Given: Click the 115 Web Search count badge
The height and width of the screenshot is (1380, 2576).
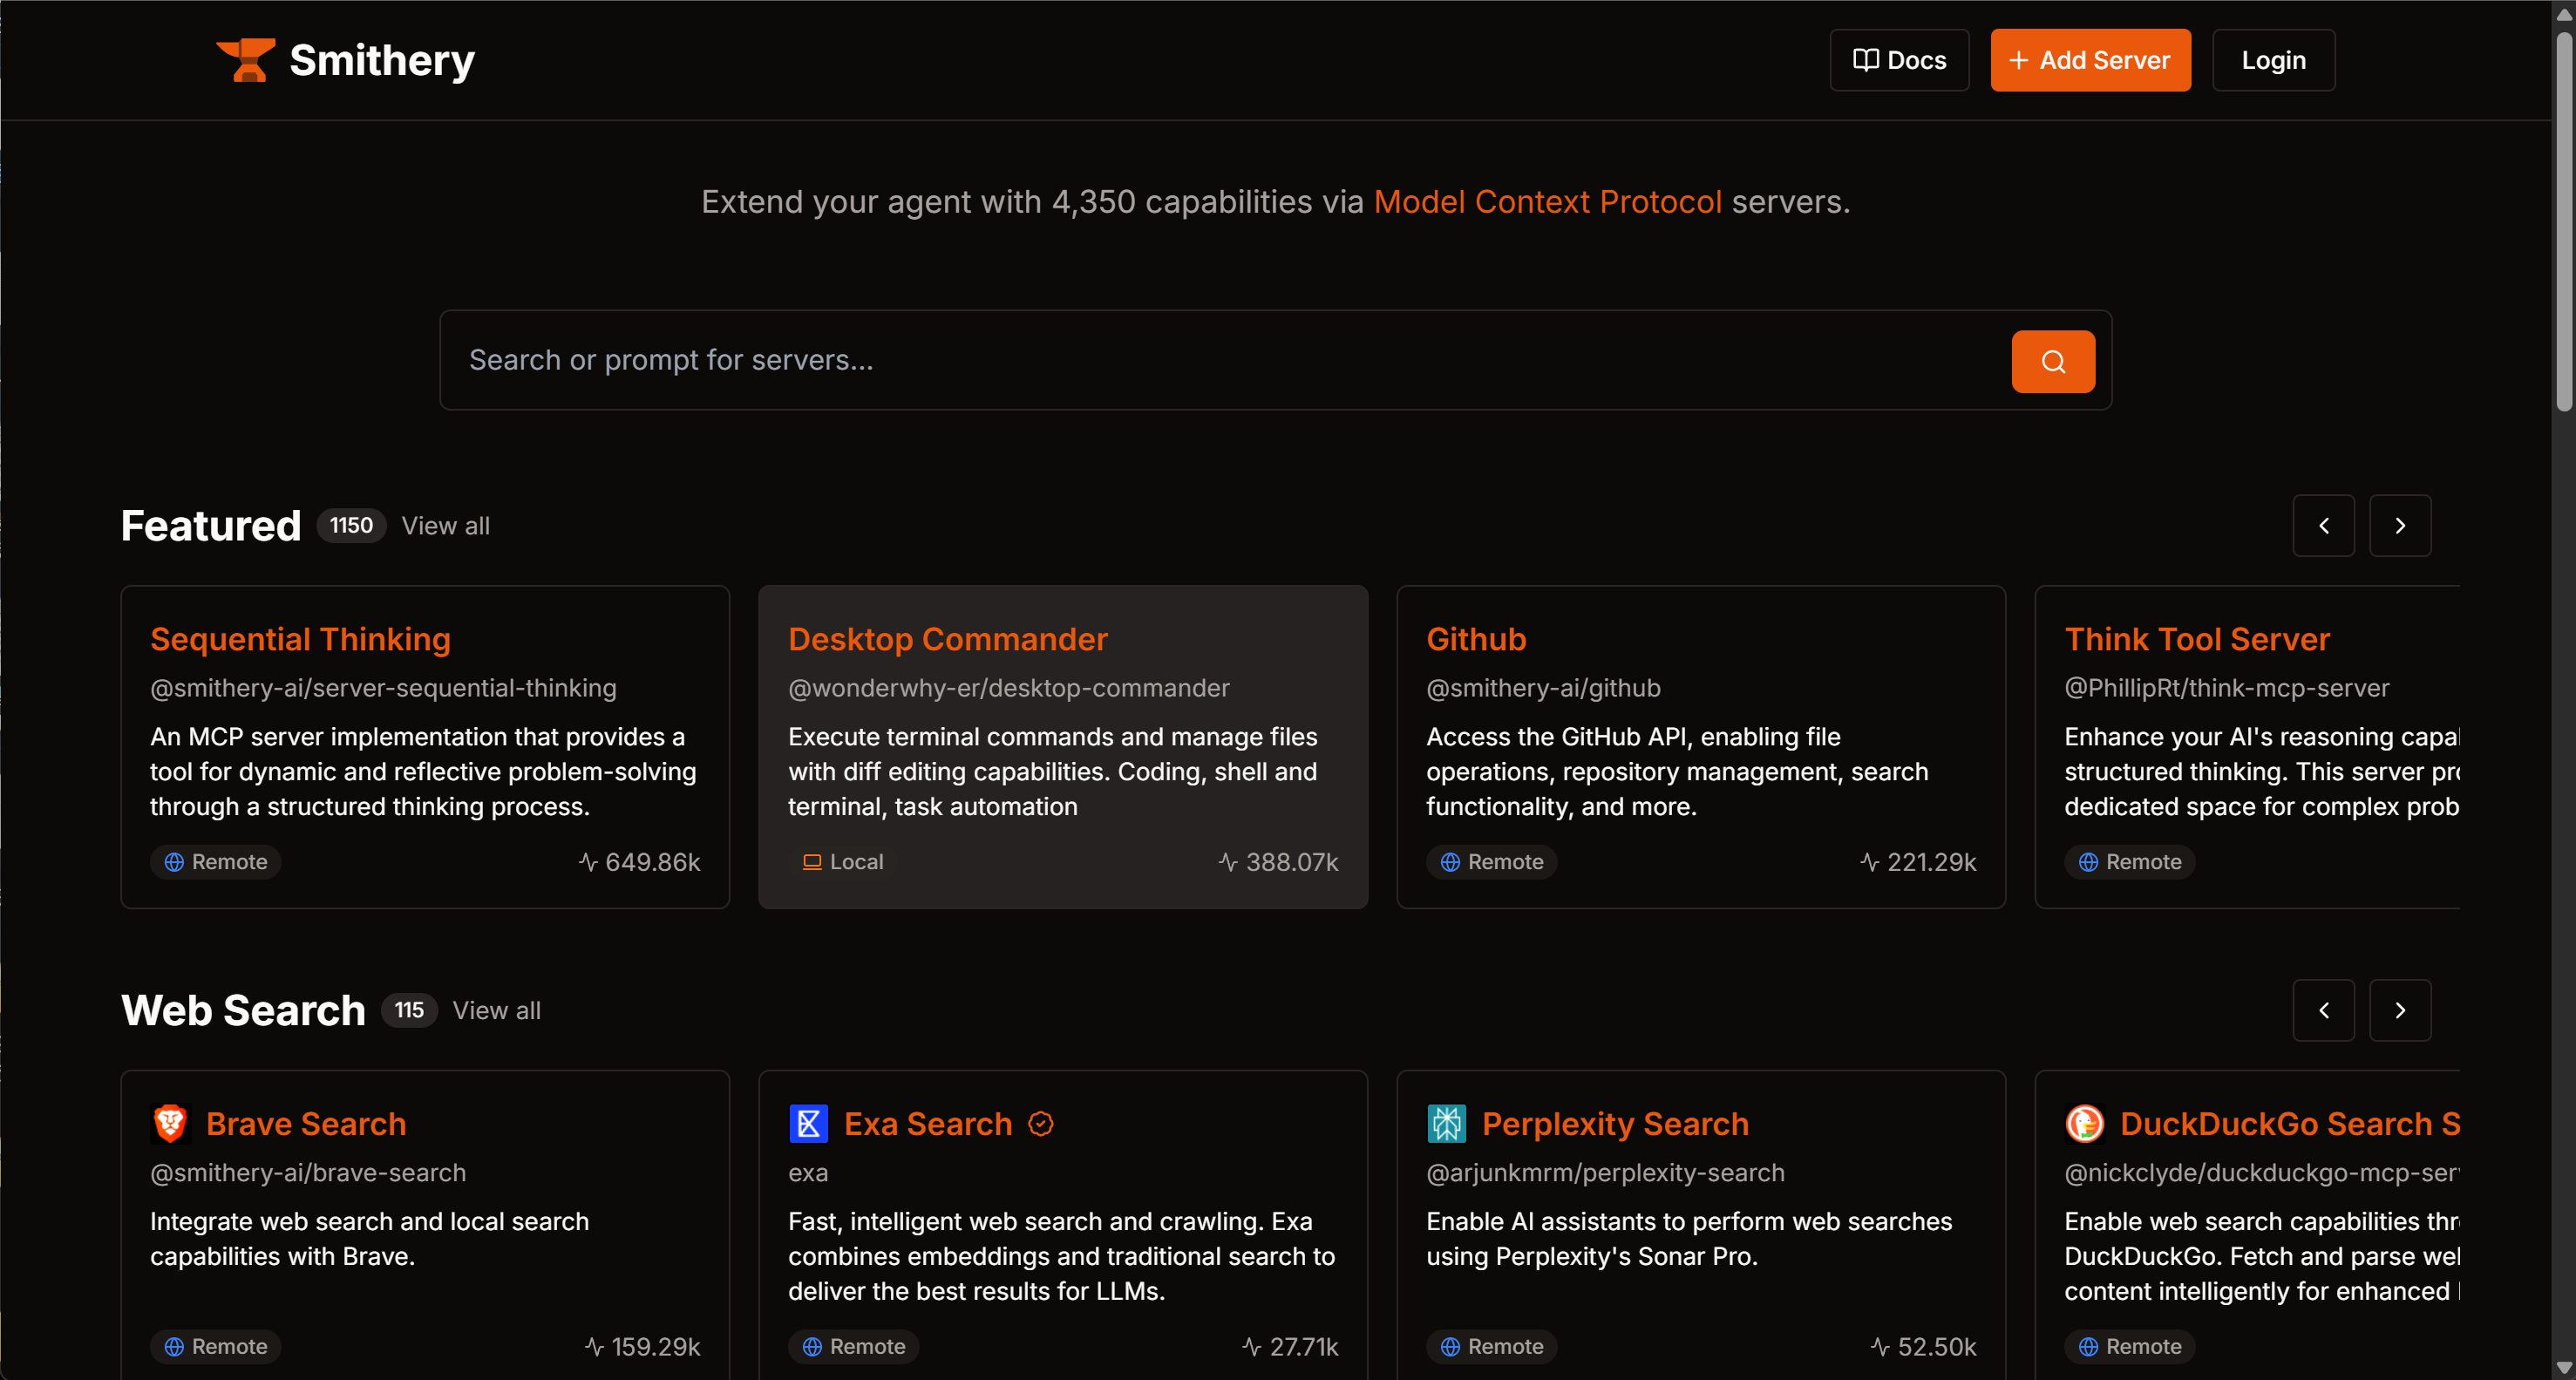Looking at the screenshot, I should point(409,1011).
